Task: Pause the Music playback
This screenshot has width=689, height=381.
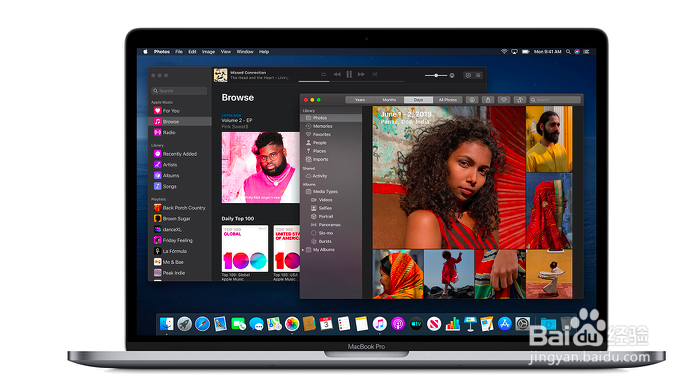Action: [349, 74]
